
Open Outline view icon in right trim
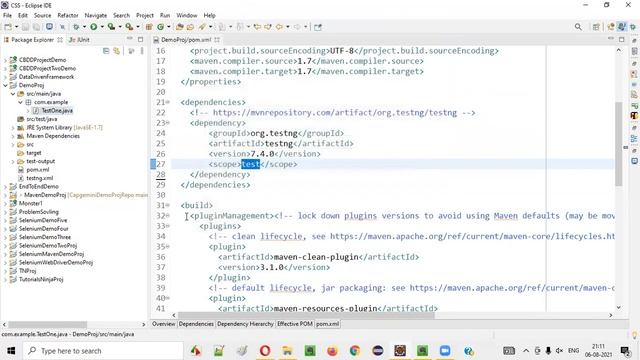(634, 139)
